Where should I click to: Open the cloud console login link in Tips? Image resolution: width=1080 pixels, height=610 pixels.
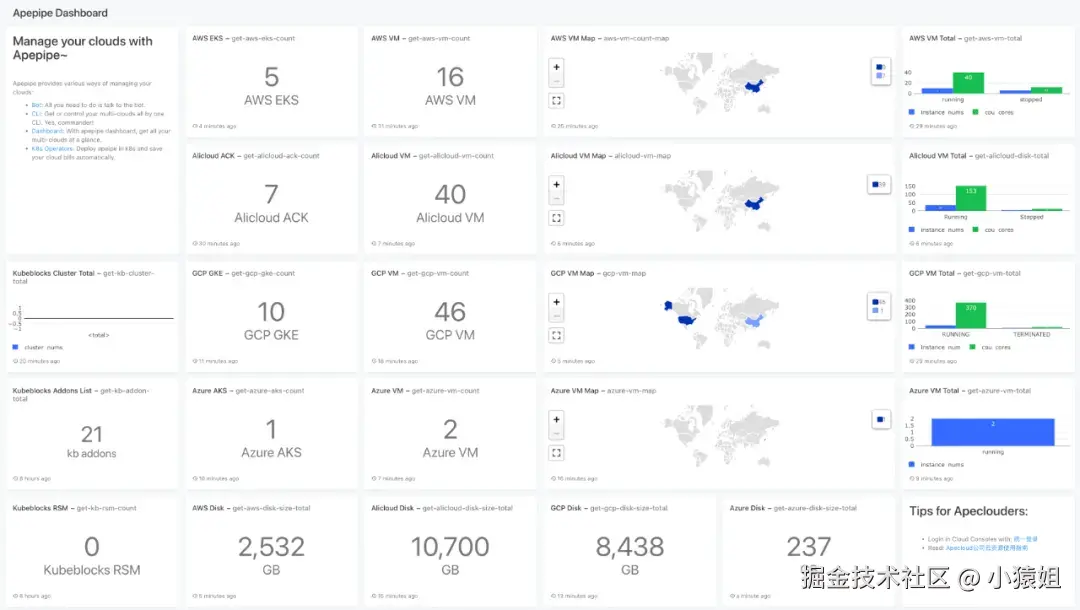[x=1025, y=539]
